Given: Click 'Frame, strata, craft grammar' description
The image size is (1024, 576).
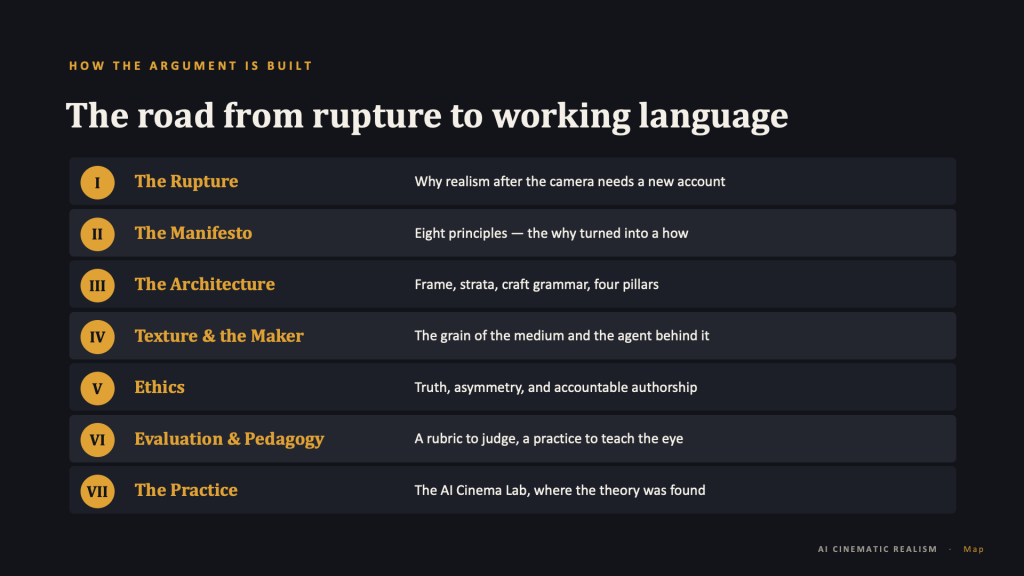Looking at the screenshot, I should click(x=536, y=285).
